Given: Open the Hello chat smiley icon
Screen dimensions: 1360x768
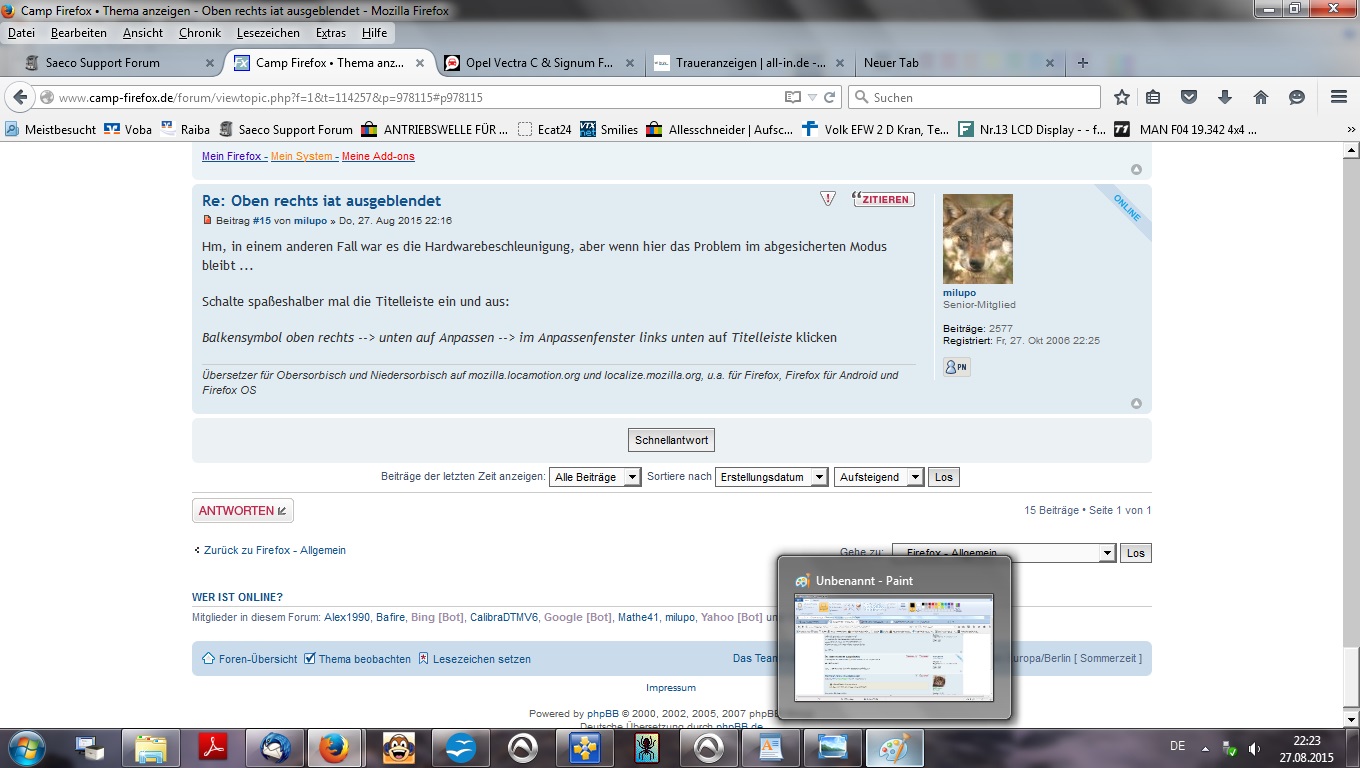Looking at the screenshot, I should (1297, 97).
